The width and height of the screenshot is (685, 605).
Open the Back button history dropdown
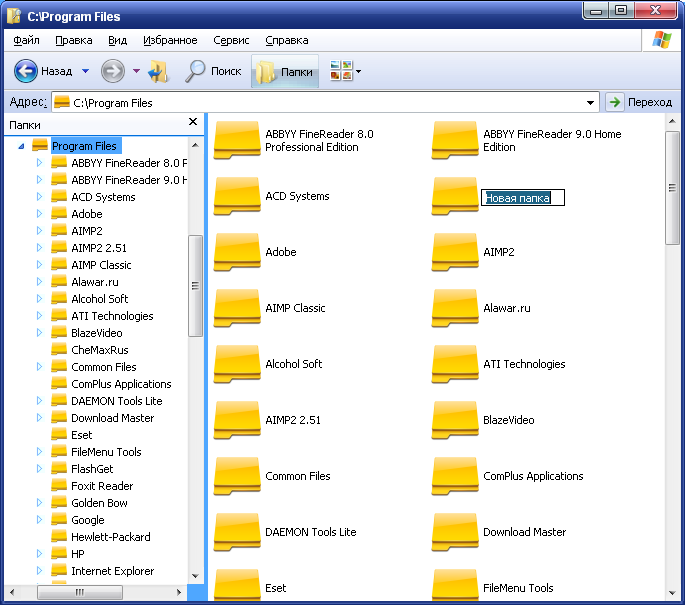pyautogui.click(x=85, y=71)
